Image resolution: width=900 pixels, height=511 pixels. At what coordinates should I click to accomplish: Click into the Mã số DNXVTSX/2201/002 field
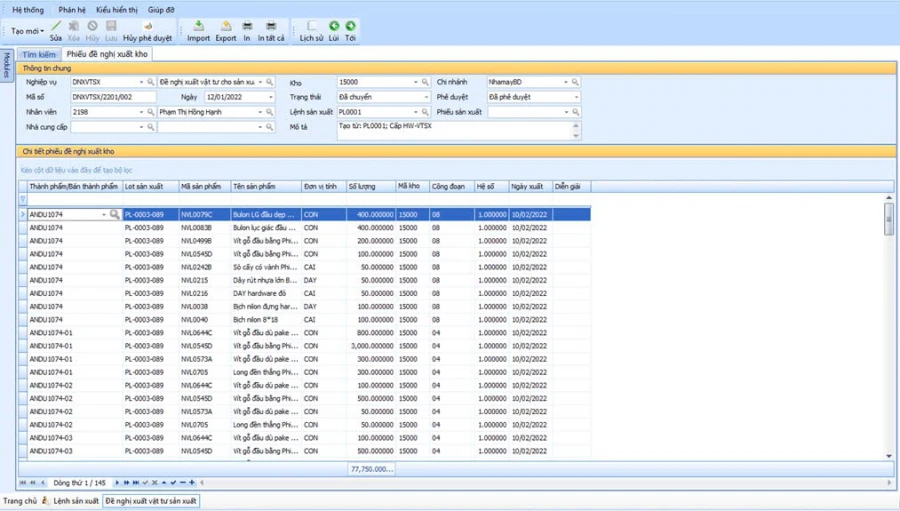coord(113,97)
